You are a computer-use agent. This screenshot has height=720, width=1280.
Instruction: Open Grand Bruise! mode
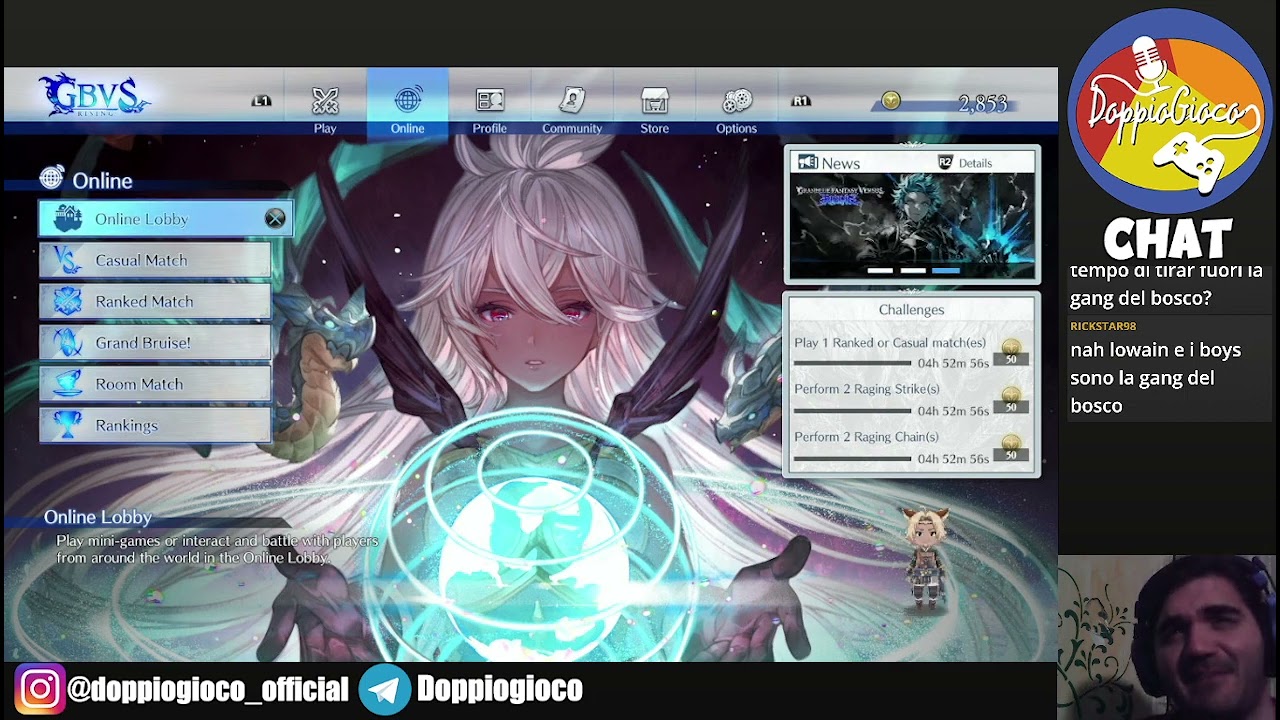click(x=155, y=343)
